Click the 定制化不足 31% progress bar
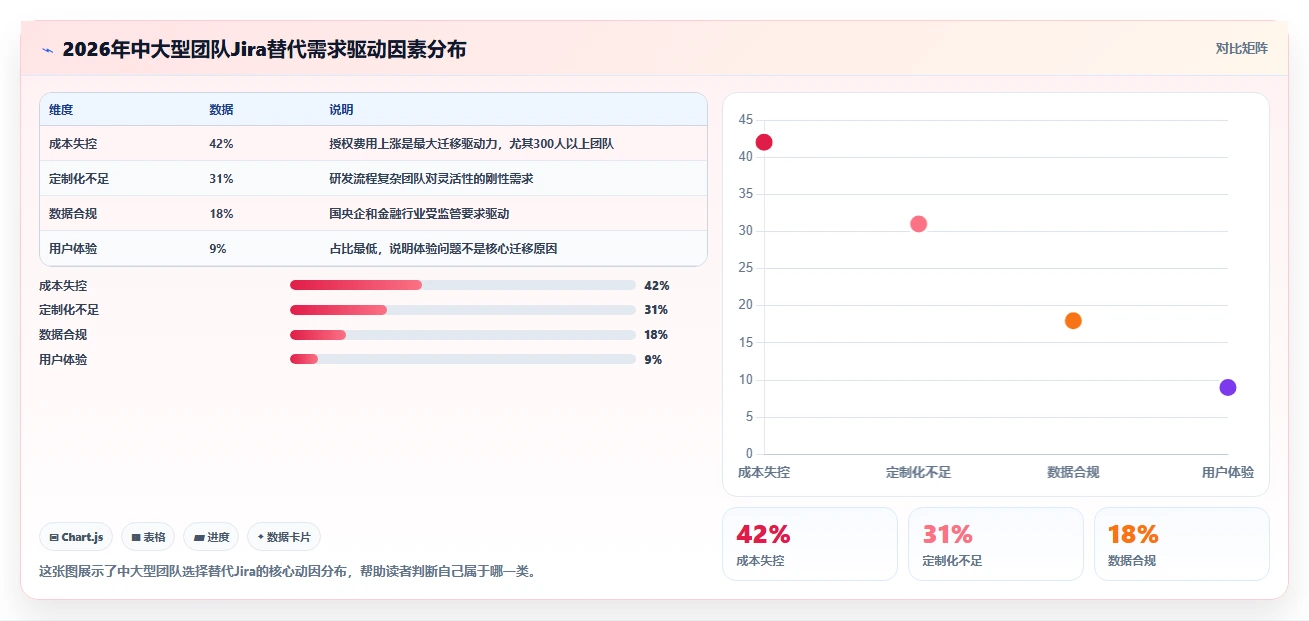The image size is (1309, 621). click(463, 310)
